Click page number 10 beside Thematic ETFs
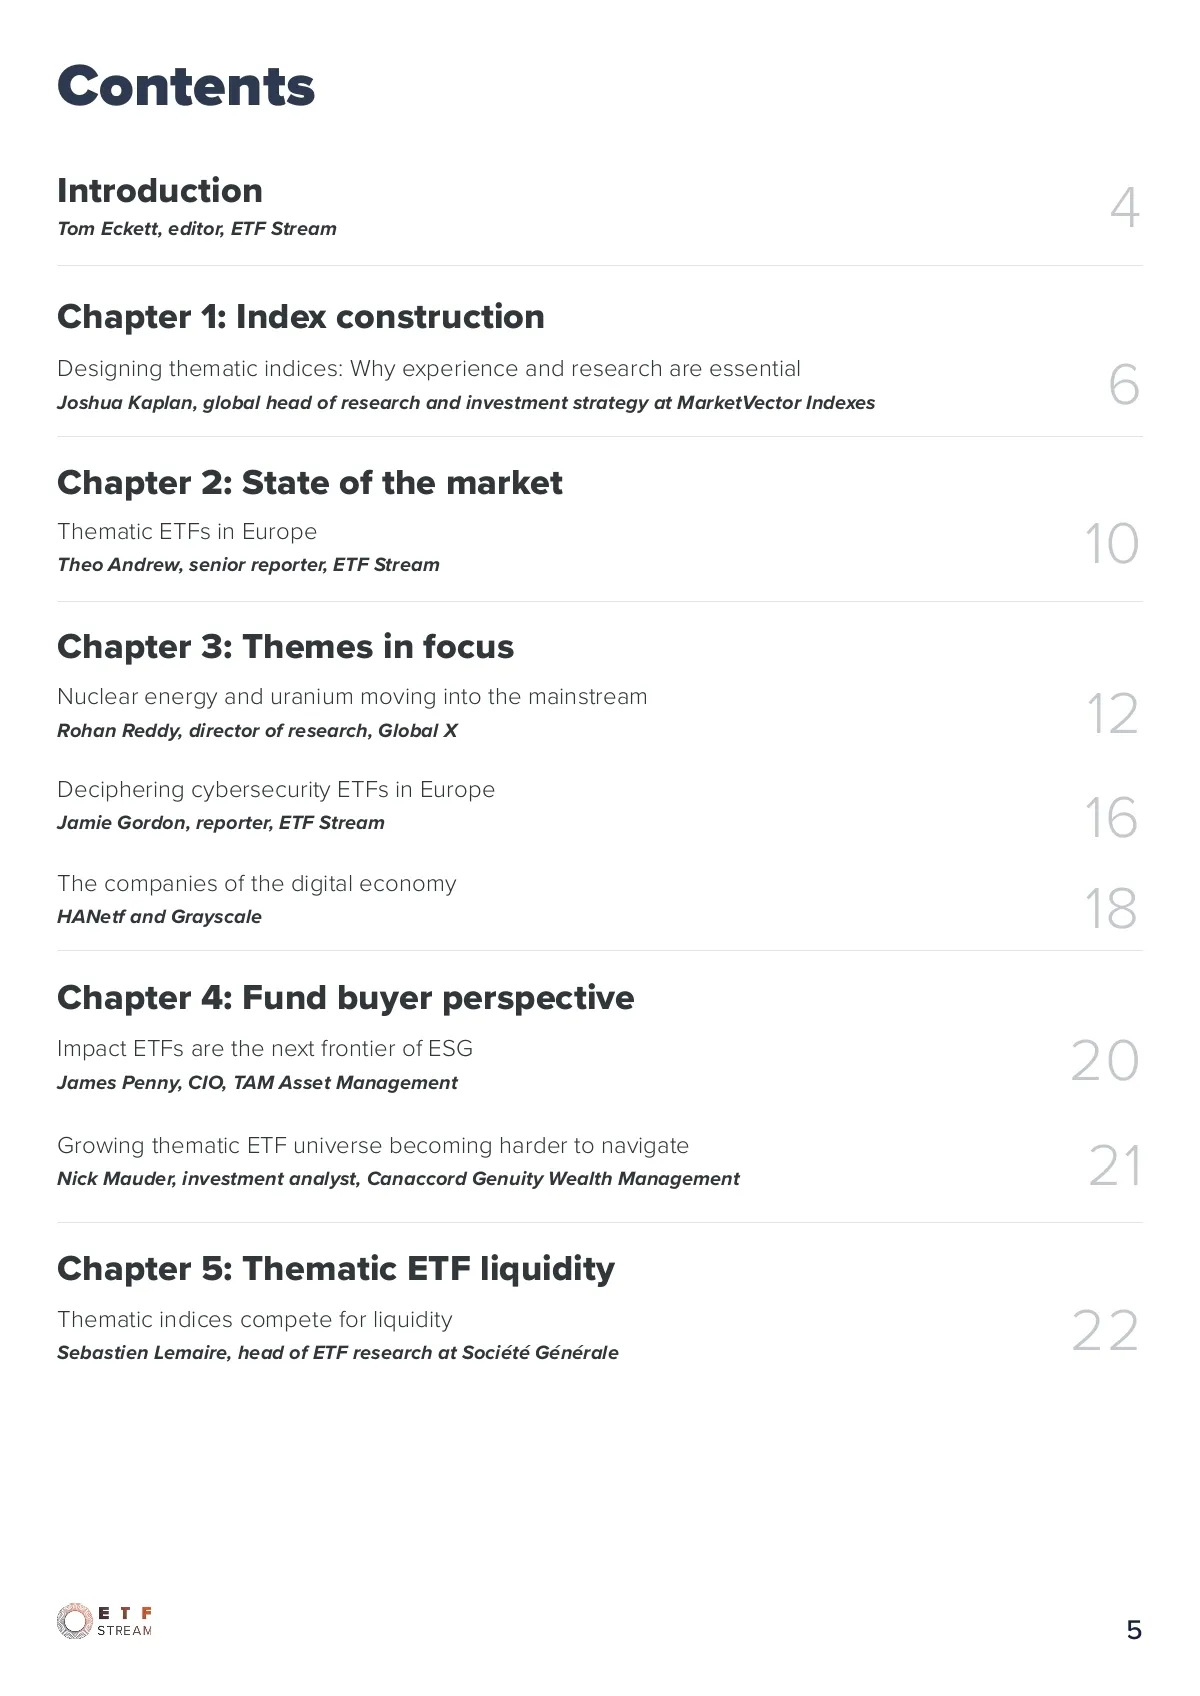 point(1112,544)
